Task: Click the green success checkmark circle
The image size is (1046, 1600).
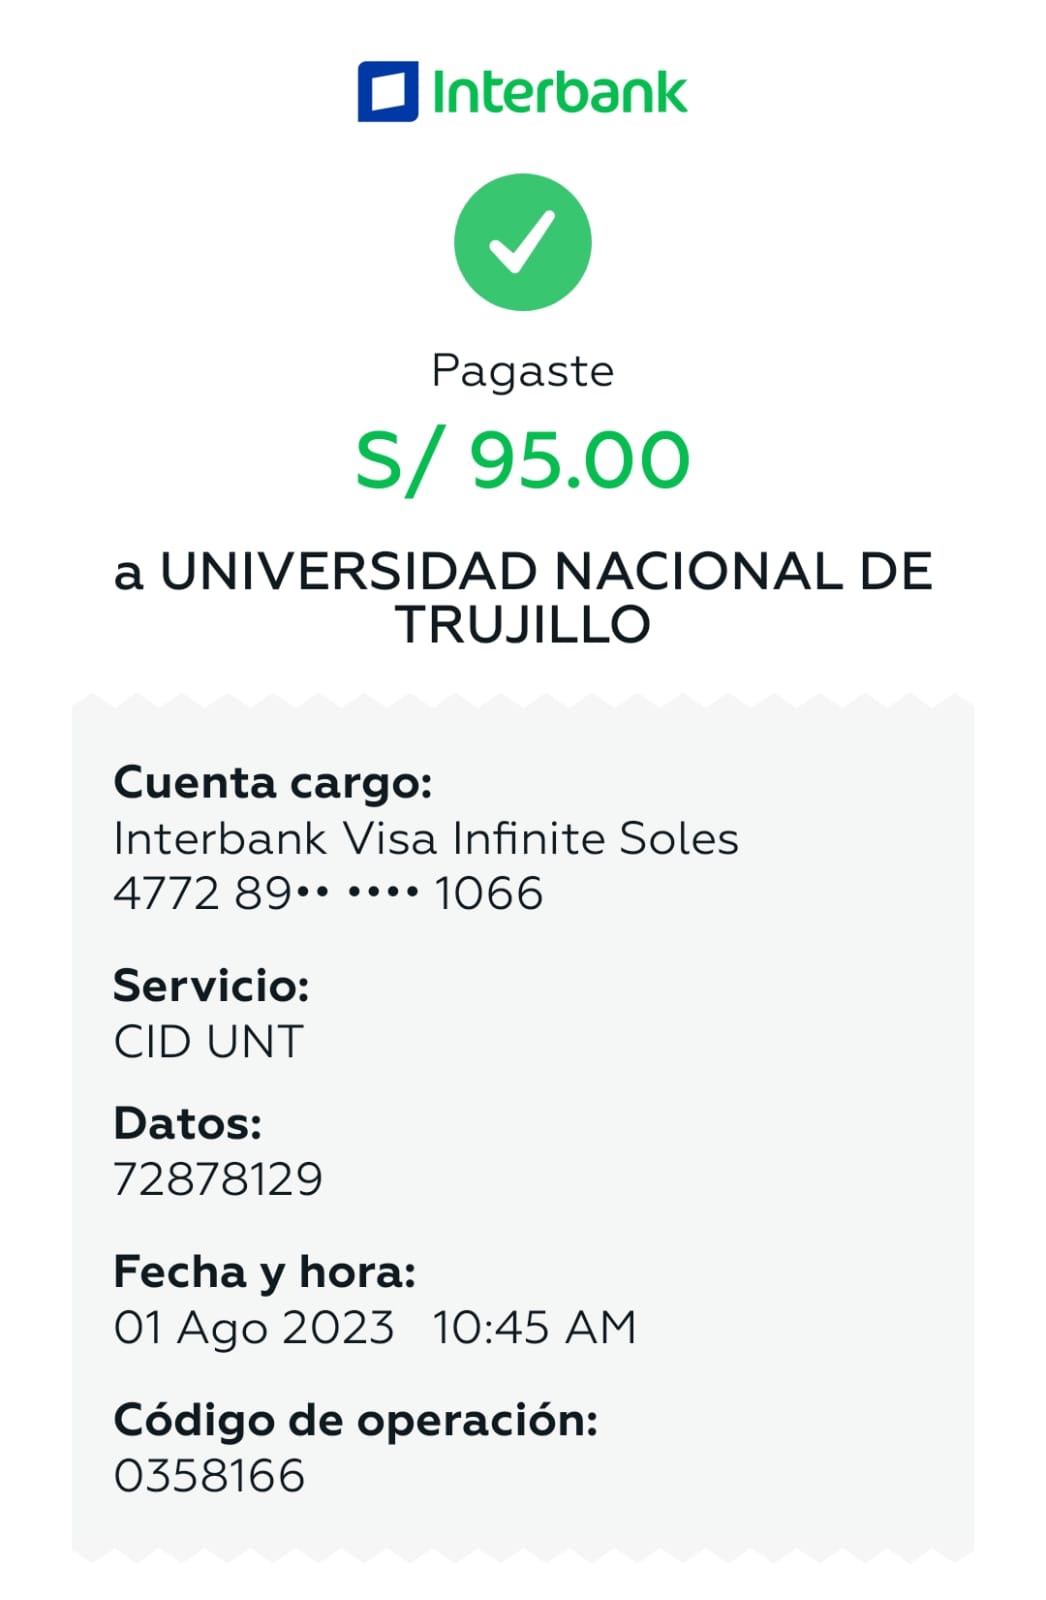Action: (522, 242)
